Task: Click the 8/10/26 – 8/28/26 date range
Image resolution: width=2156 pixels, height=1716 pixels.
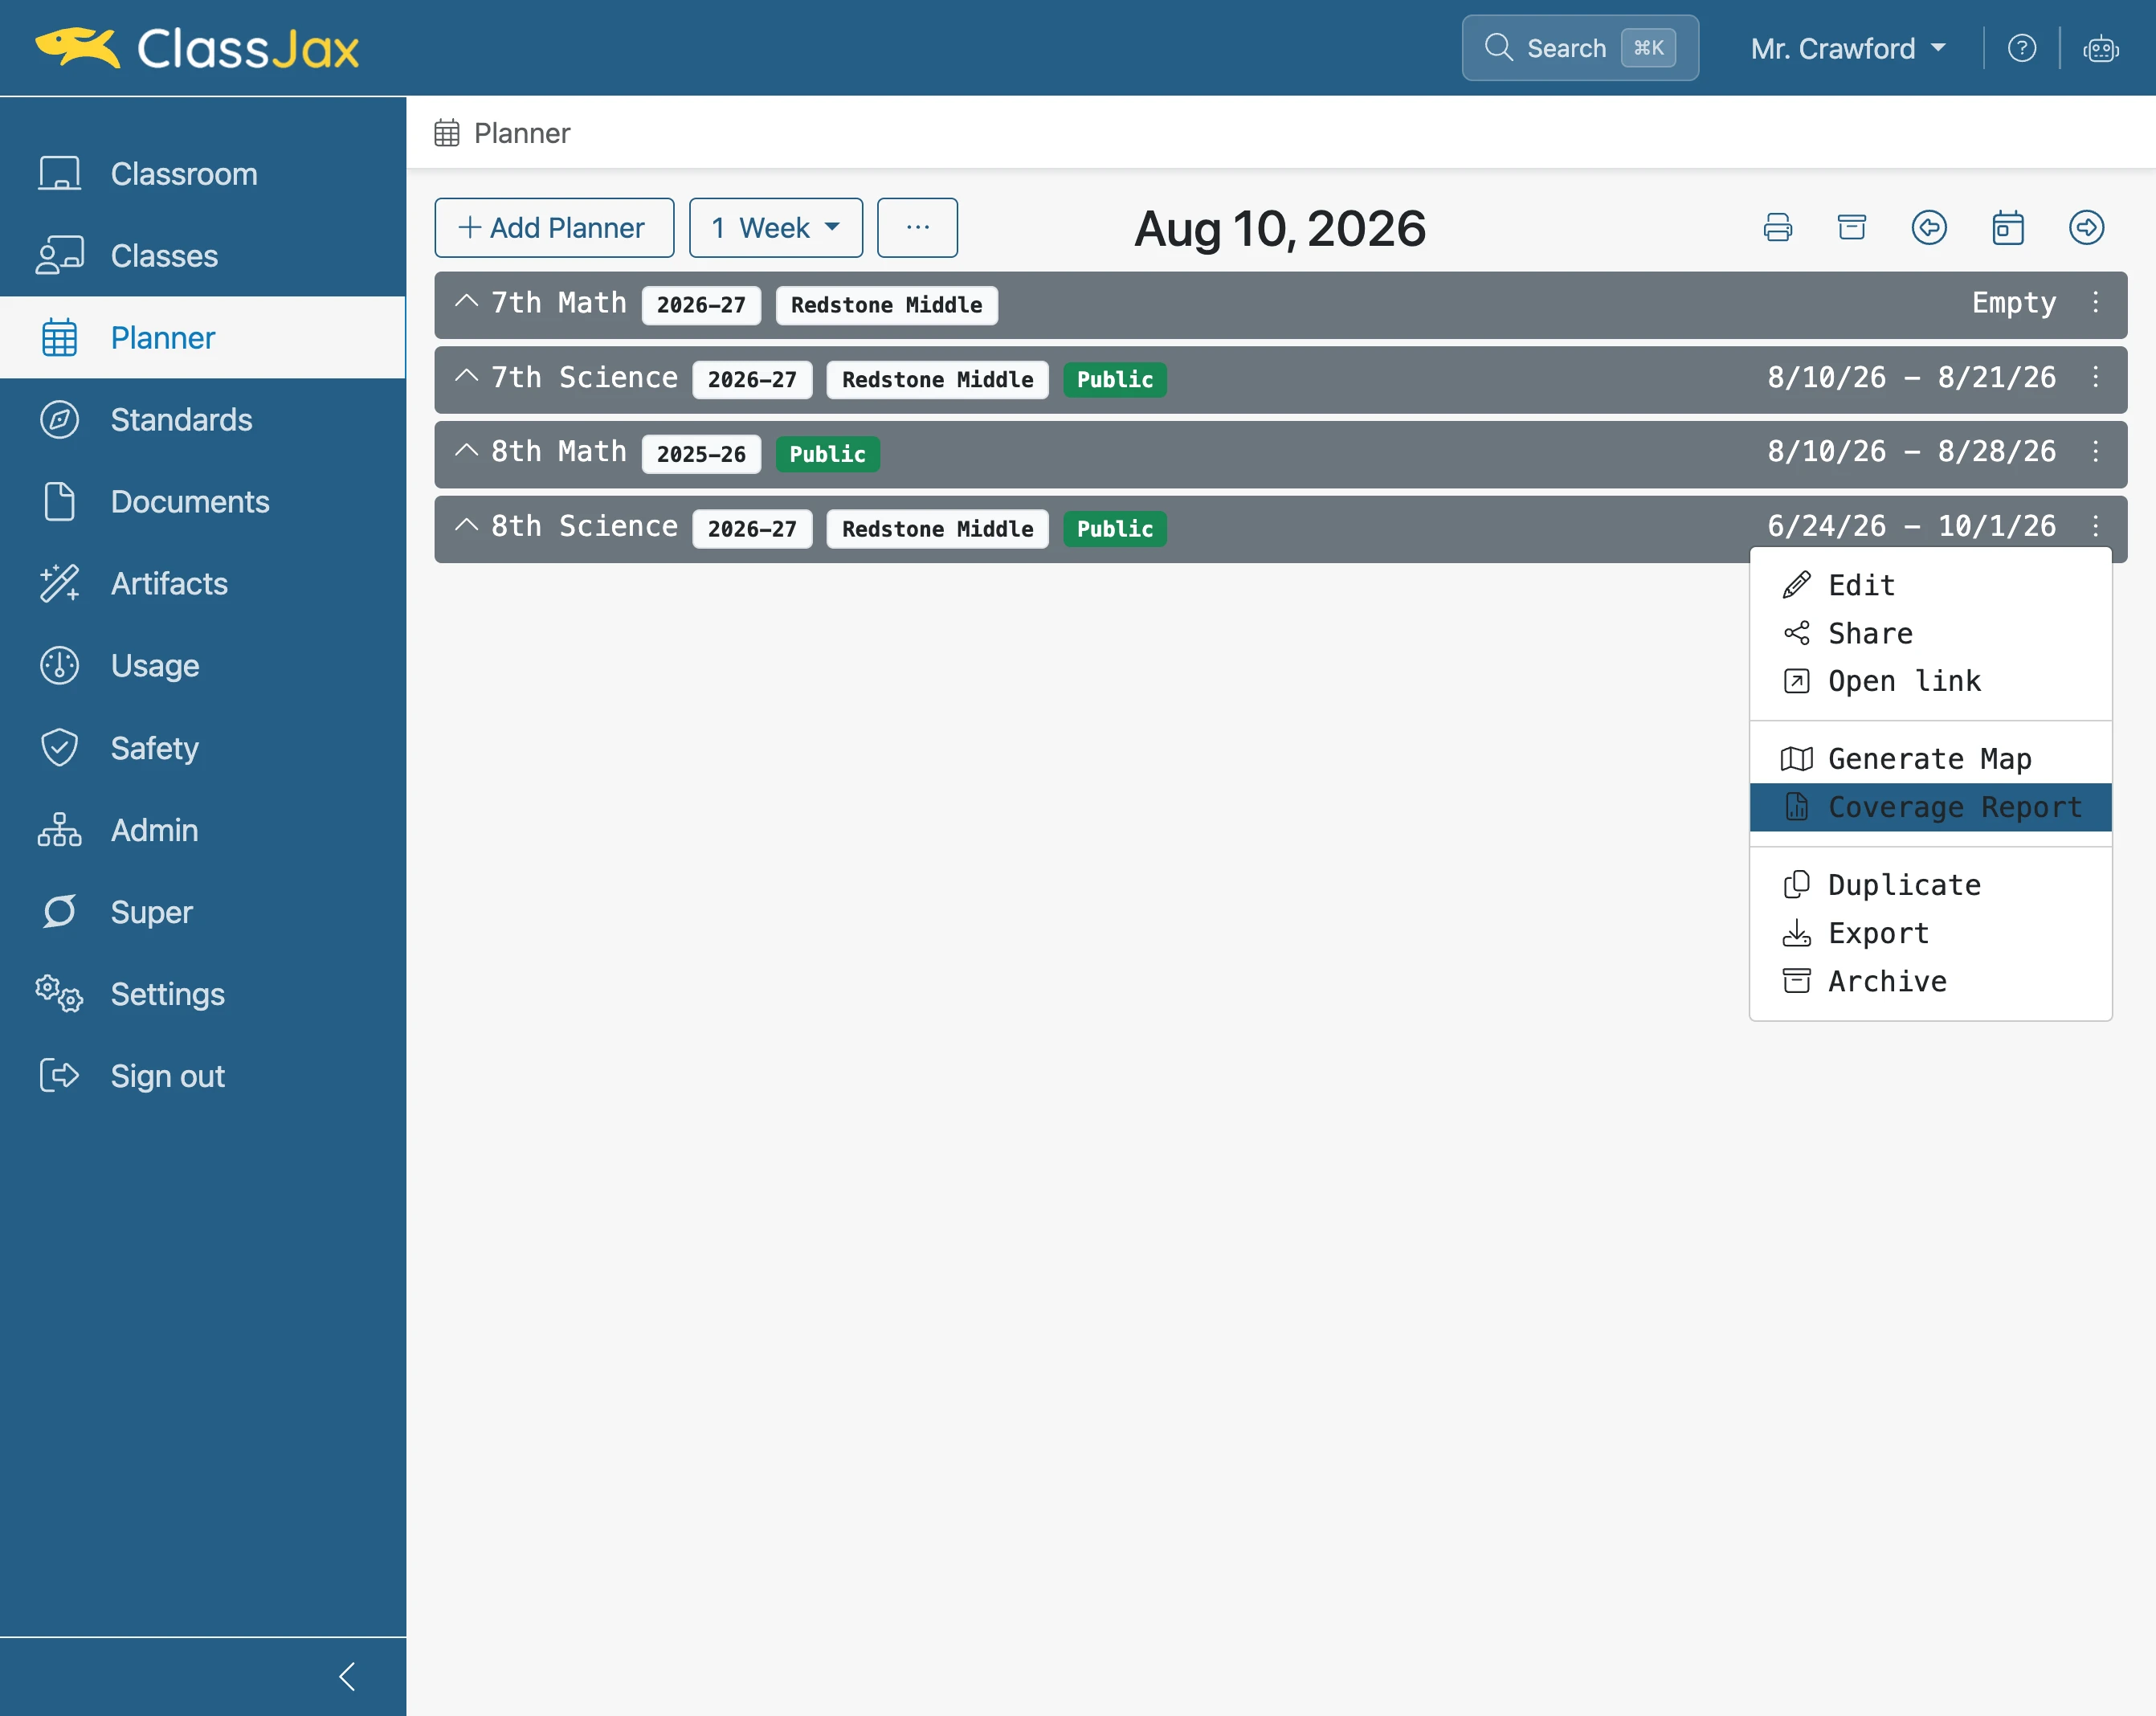Action: tap(1911, 451)
